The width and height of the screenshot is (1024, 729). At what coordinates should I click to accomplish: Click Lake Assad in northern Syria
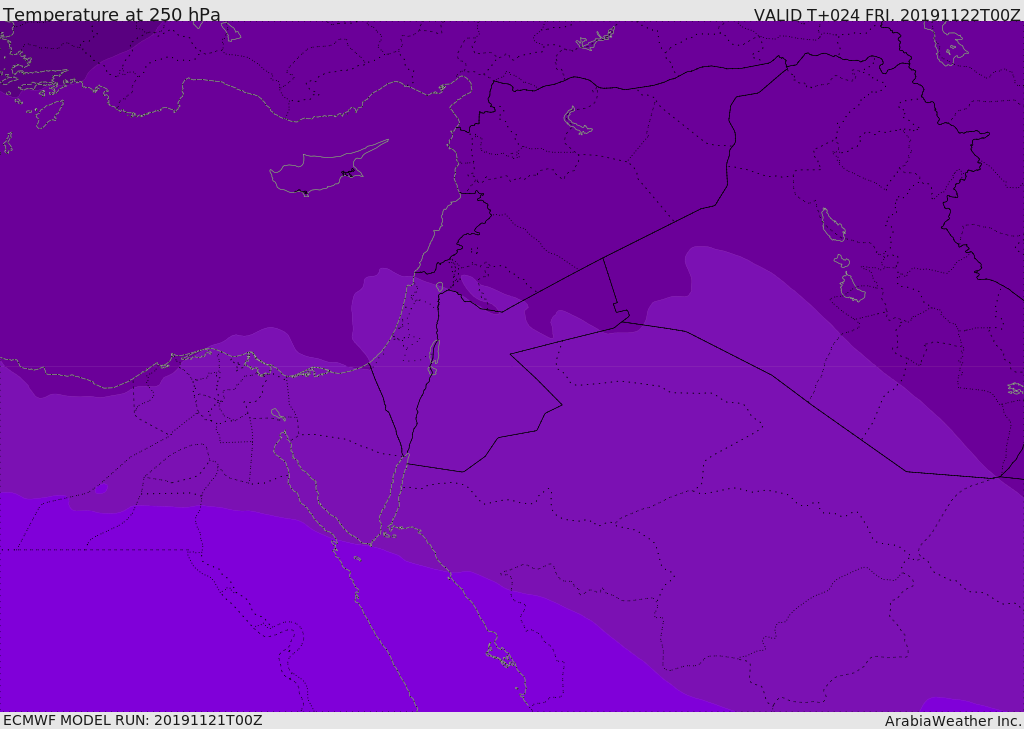pos(578,120)
